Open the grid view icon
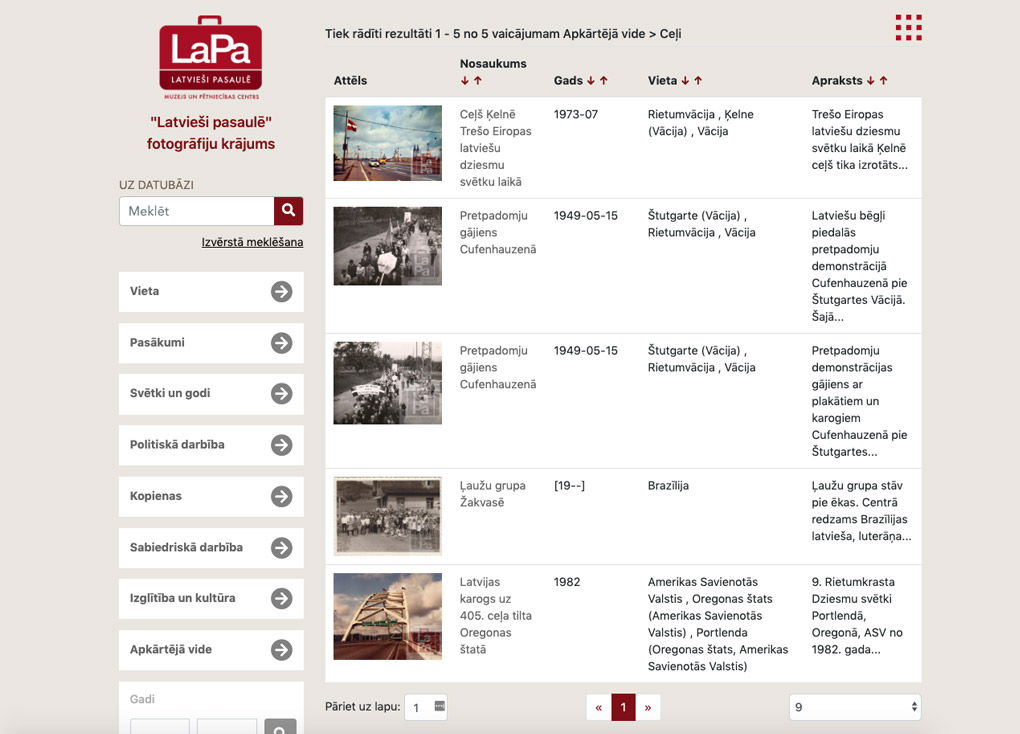 click(x=909, y=27)
